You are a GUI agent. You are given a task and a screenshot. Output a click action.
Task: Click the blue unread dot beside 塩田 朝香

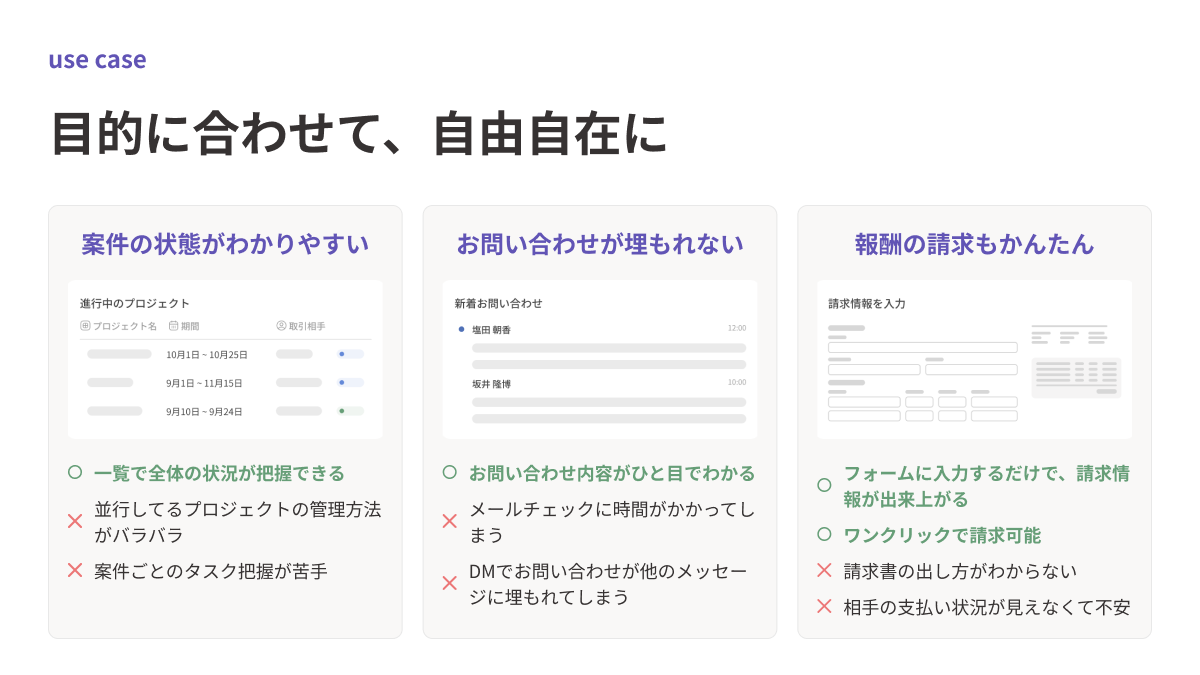pyautogui.click(x=461, y=329)
